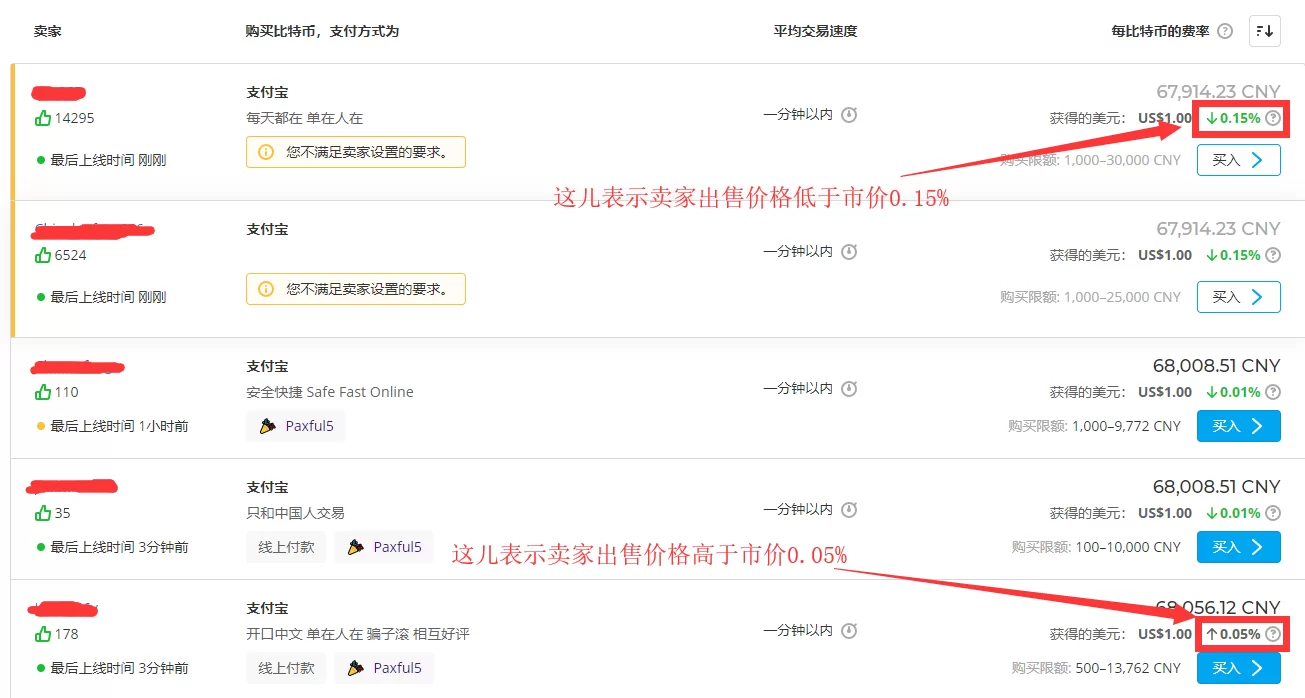The height and width of the screenshot is (698, 1305).
Task: Click the 开口中文 单在人在 骗子滚 相互好评 description
Action: pyautogui.click(x=358, y=634)
